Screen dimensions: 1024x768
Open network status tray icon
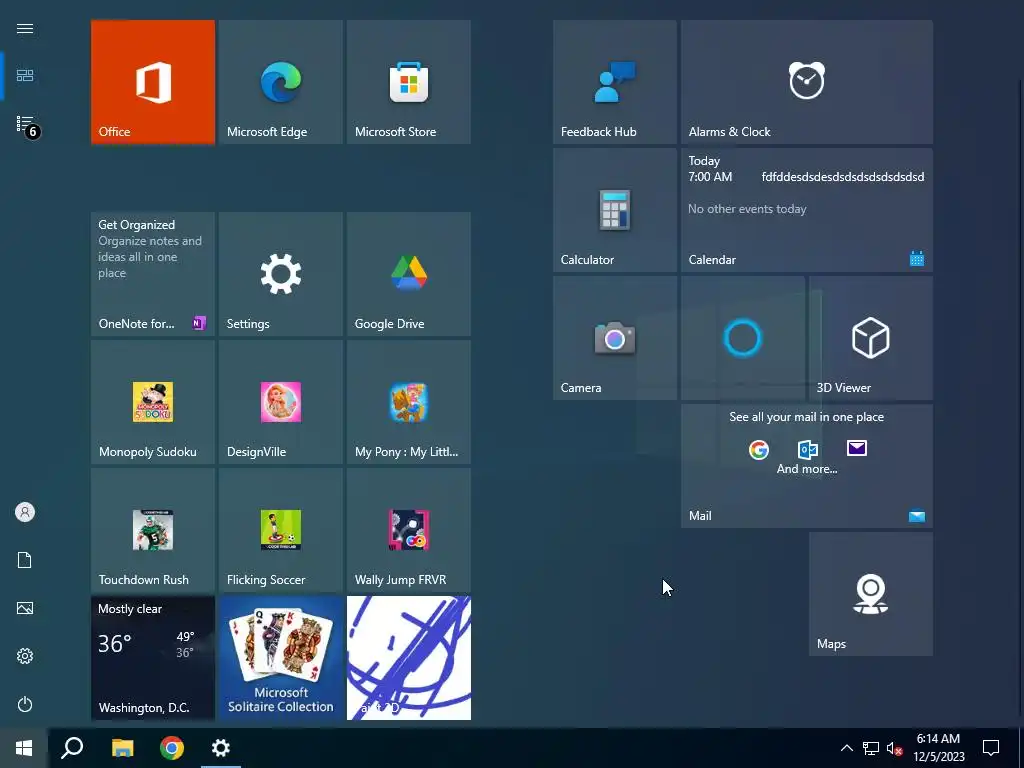(x=871, y=748)
